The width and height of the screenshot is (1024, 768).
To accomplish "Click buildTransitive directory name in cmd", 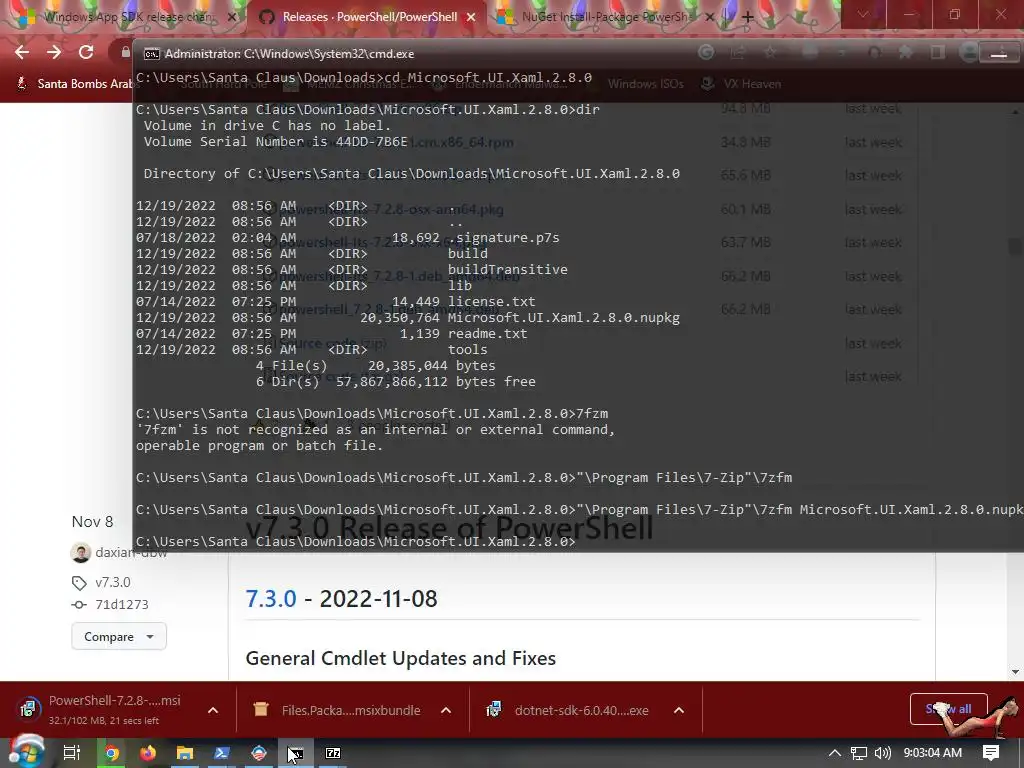I will click(508, 270).
